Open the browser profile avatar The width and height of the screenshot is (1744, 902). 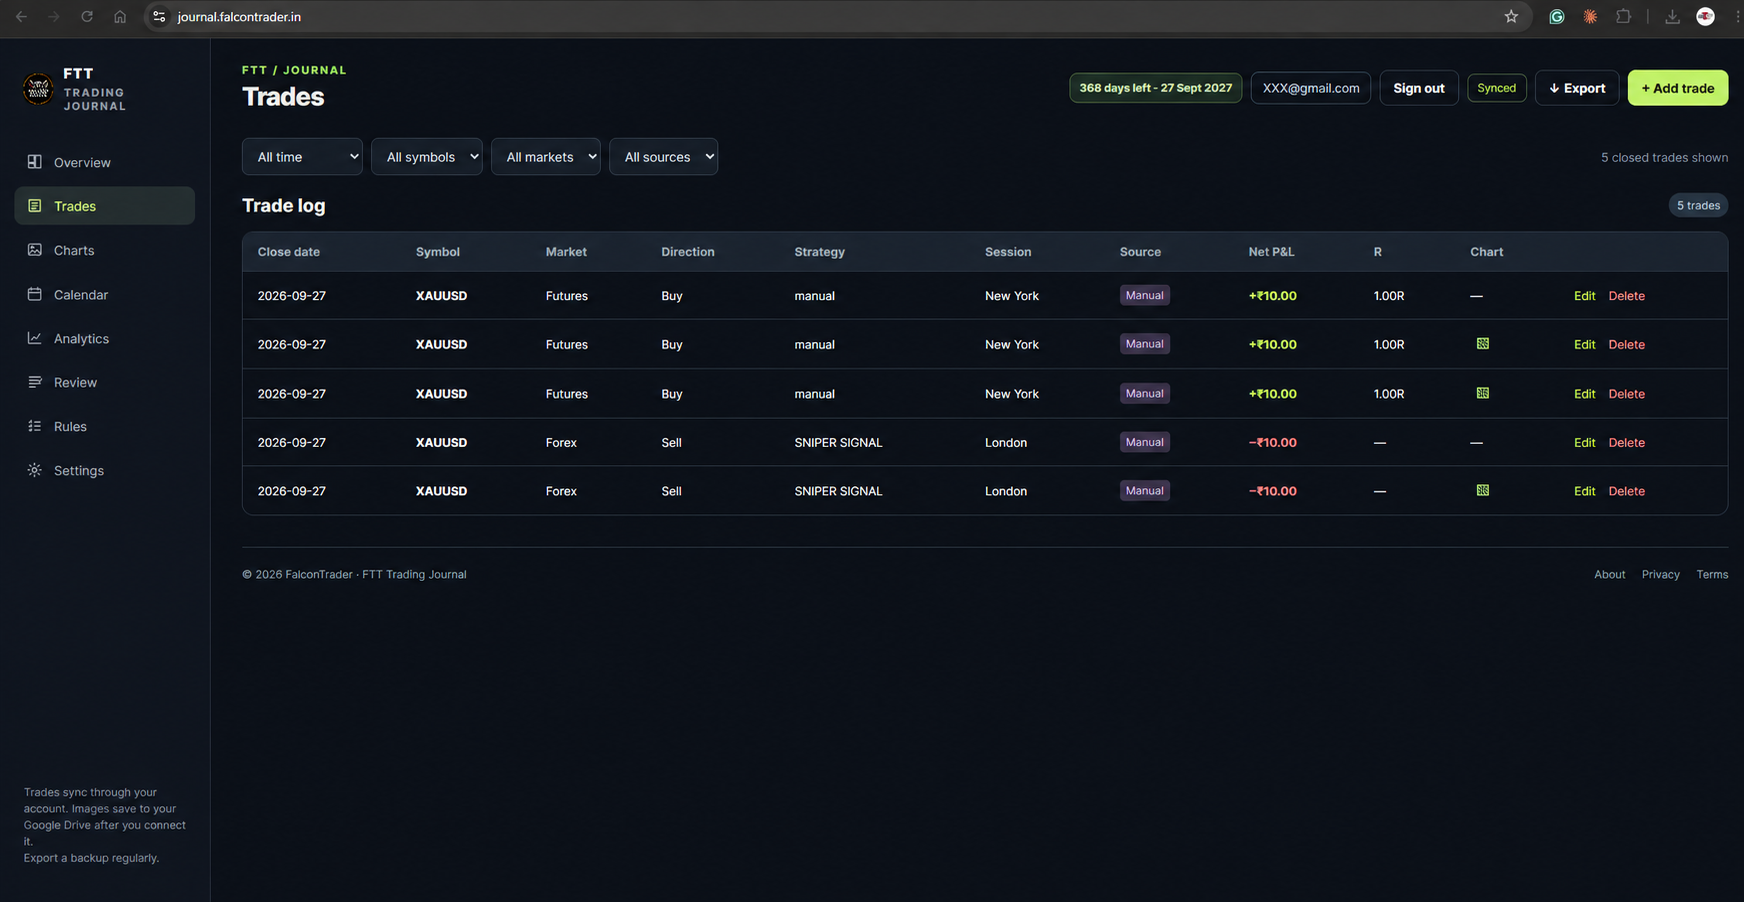coord(1706,17)
